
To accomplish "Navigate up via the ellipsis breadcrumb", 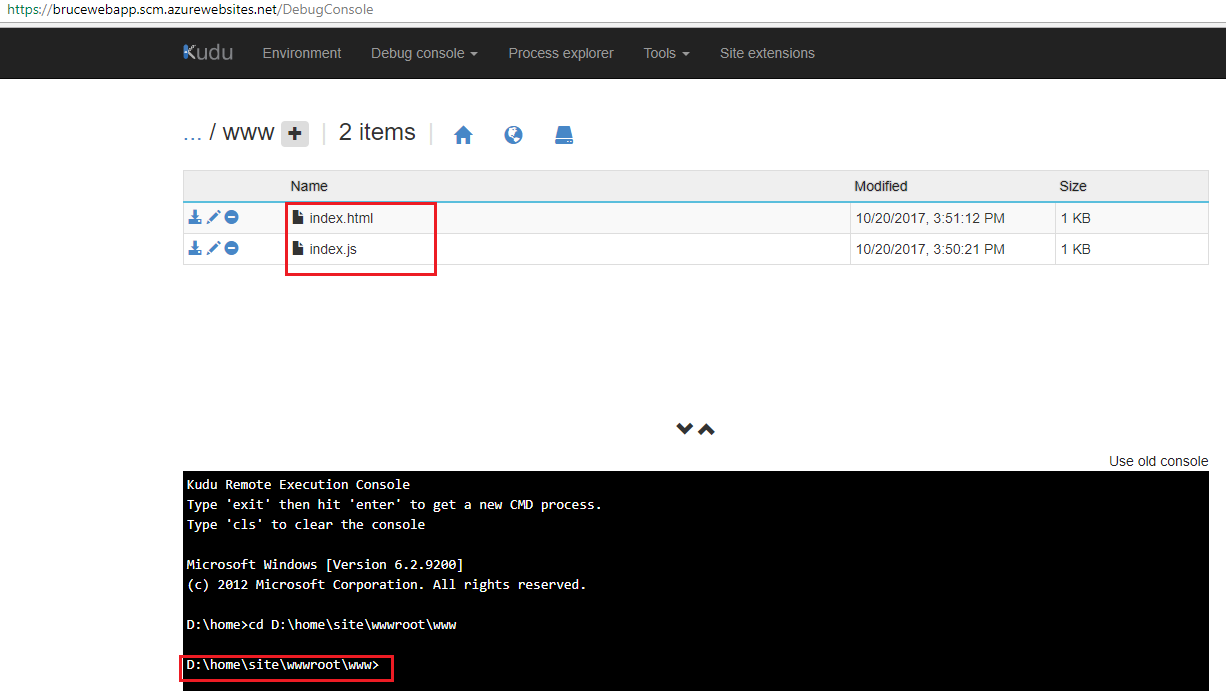I will pos(192,133).
